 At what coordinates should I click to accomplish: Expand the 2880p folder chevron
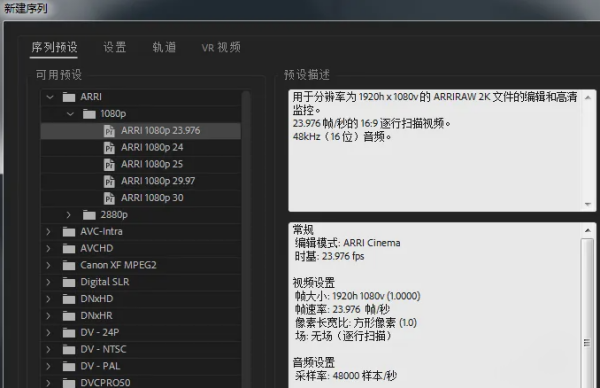click(x=68, y=215)
